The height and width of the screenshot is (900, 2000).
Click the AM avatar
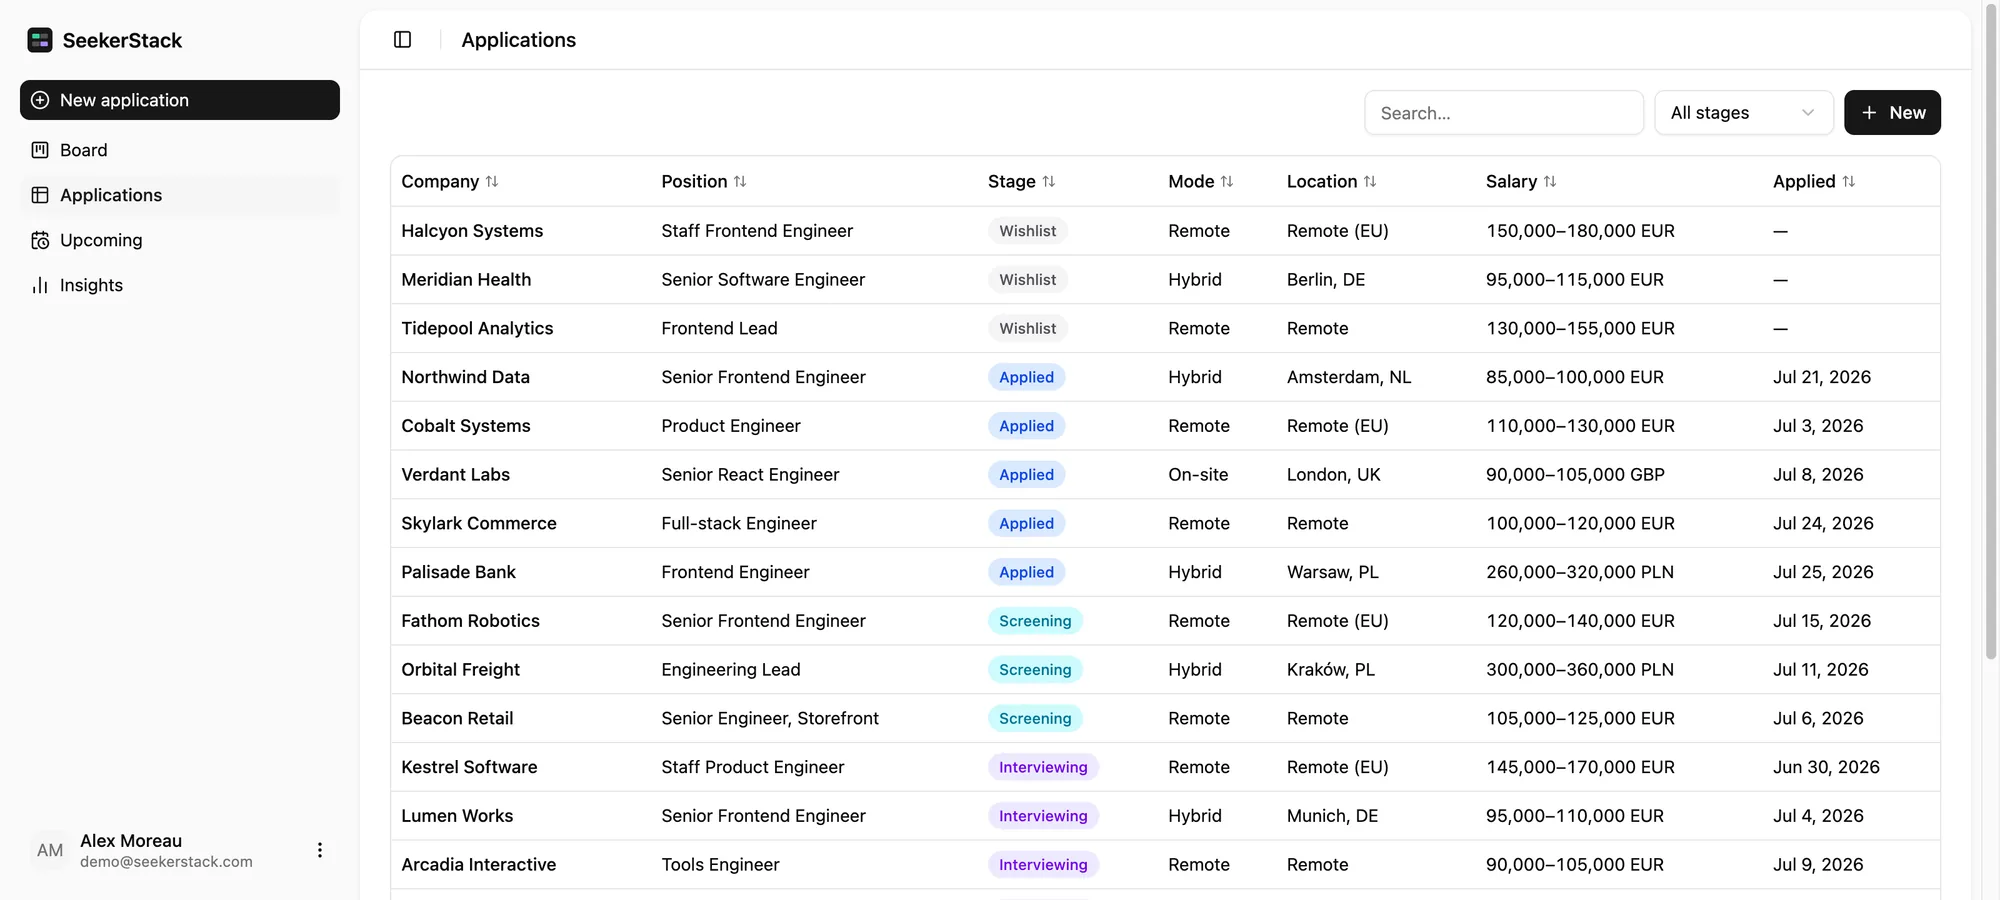(50, 850)
